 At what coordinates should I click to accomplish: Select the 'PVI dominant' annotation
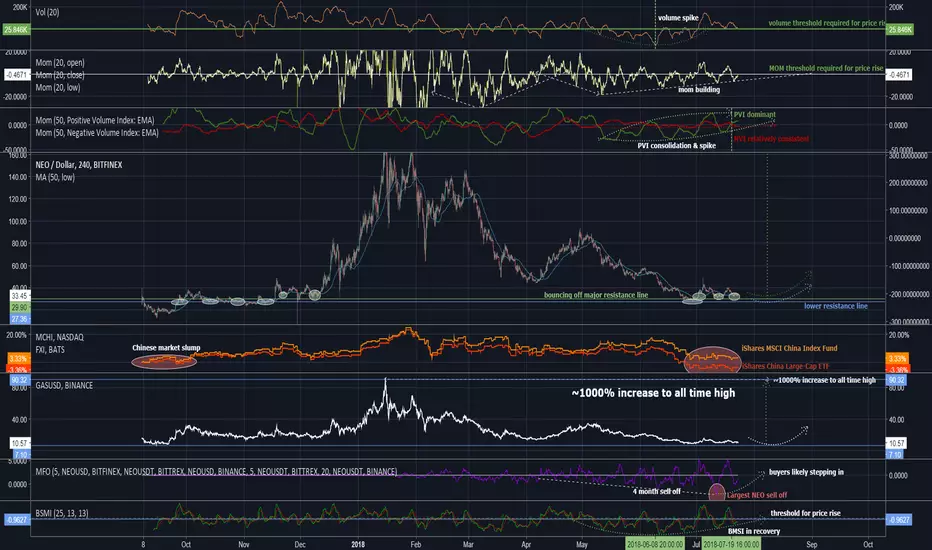tap(754, 115)
